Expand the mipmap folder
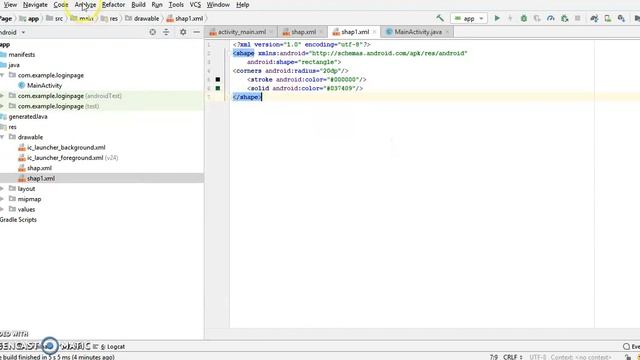The width and height of the screenshot is (640, 360). (x=2, y=199)
